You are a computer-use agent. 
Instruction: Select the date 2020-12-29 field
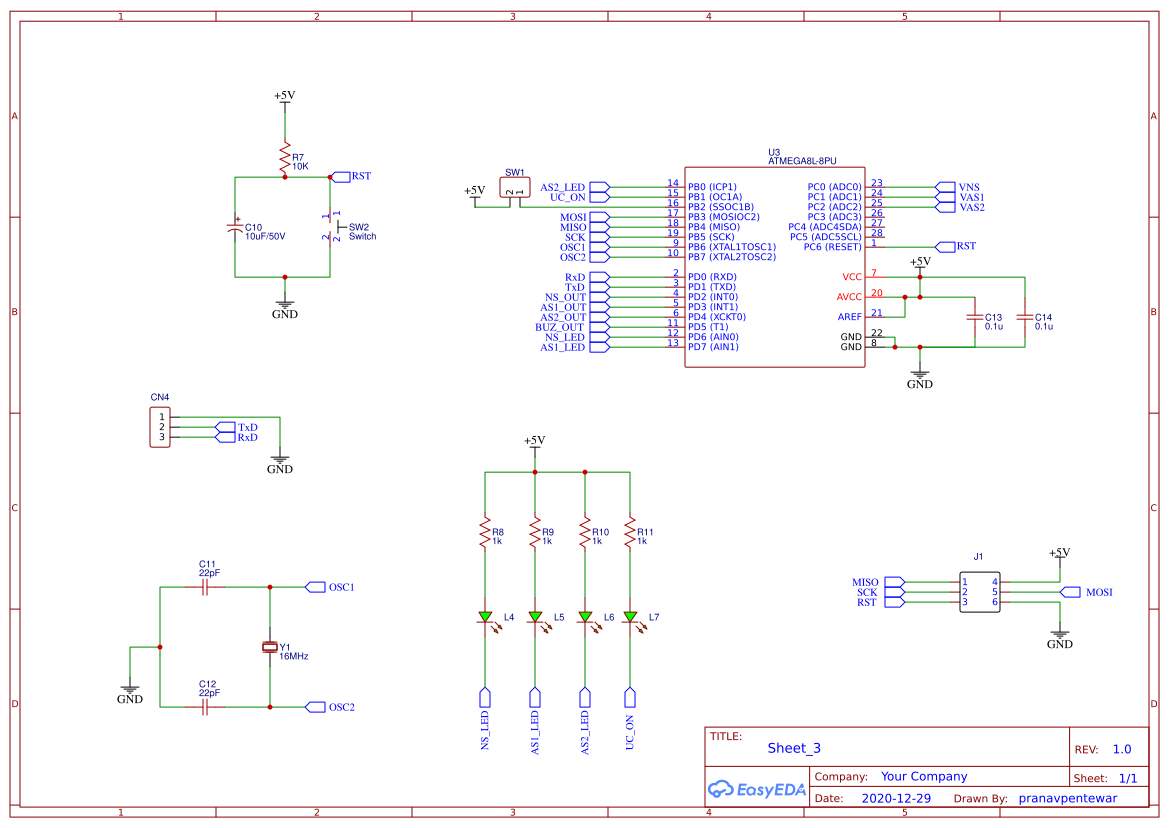click(899, 797)
